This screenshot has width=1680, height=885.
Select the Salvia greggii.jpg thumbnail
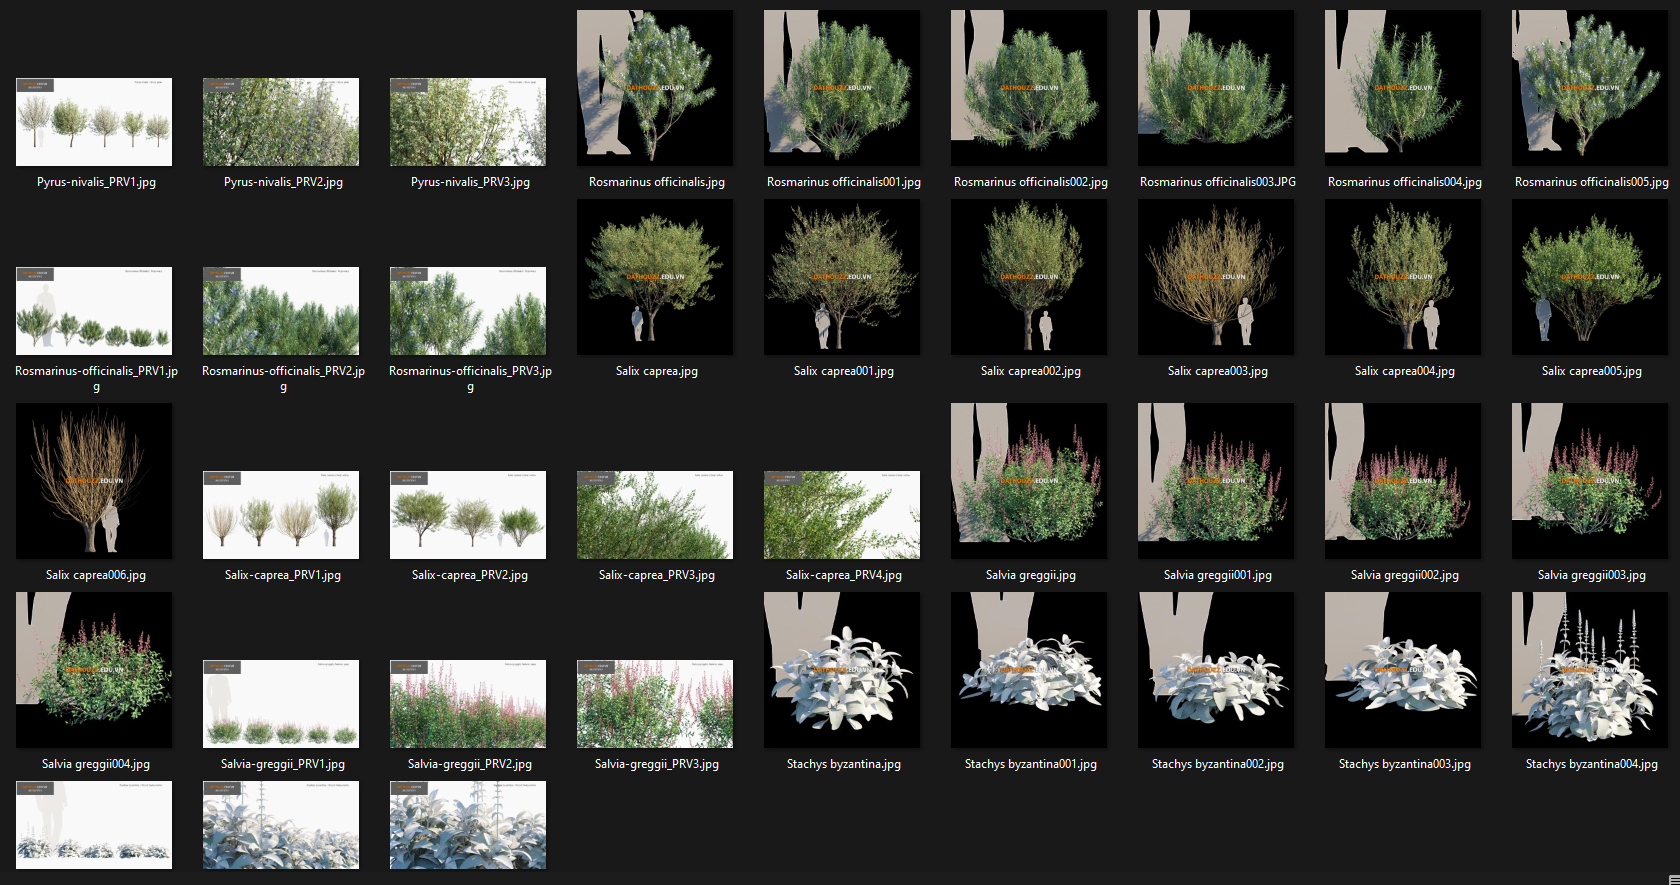(x=1029, y=481)
